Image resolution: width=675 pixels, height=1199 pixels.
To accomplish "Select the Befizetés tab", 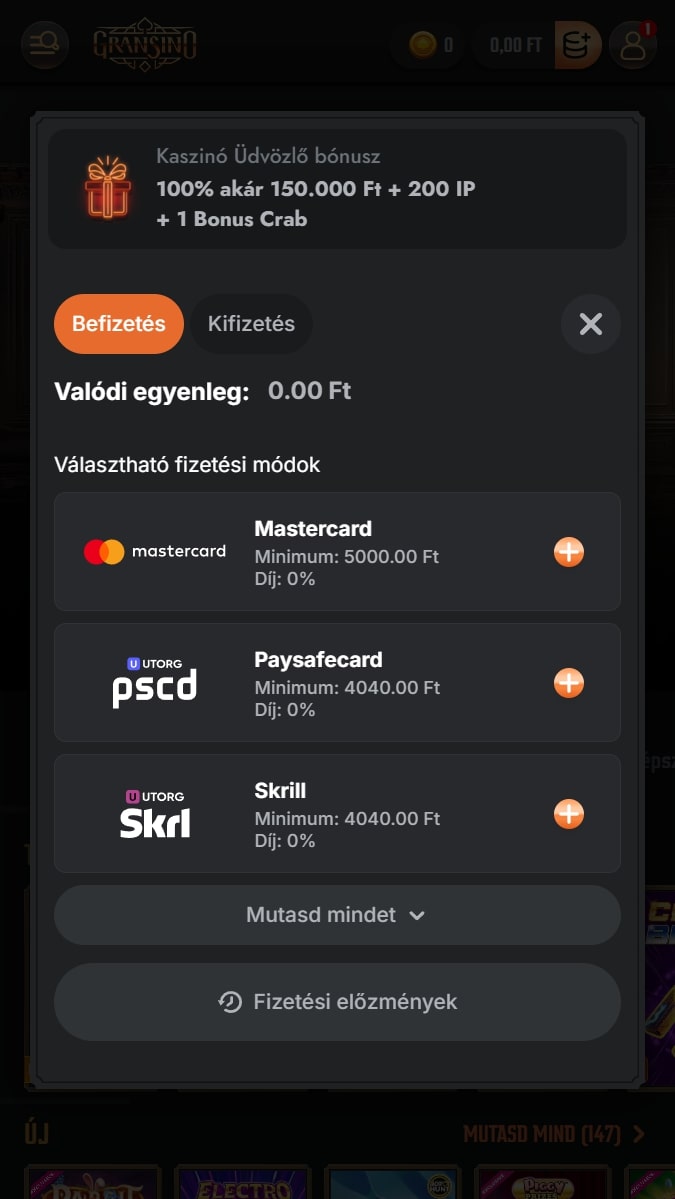I will pos(119,324).
